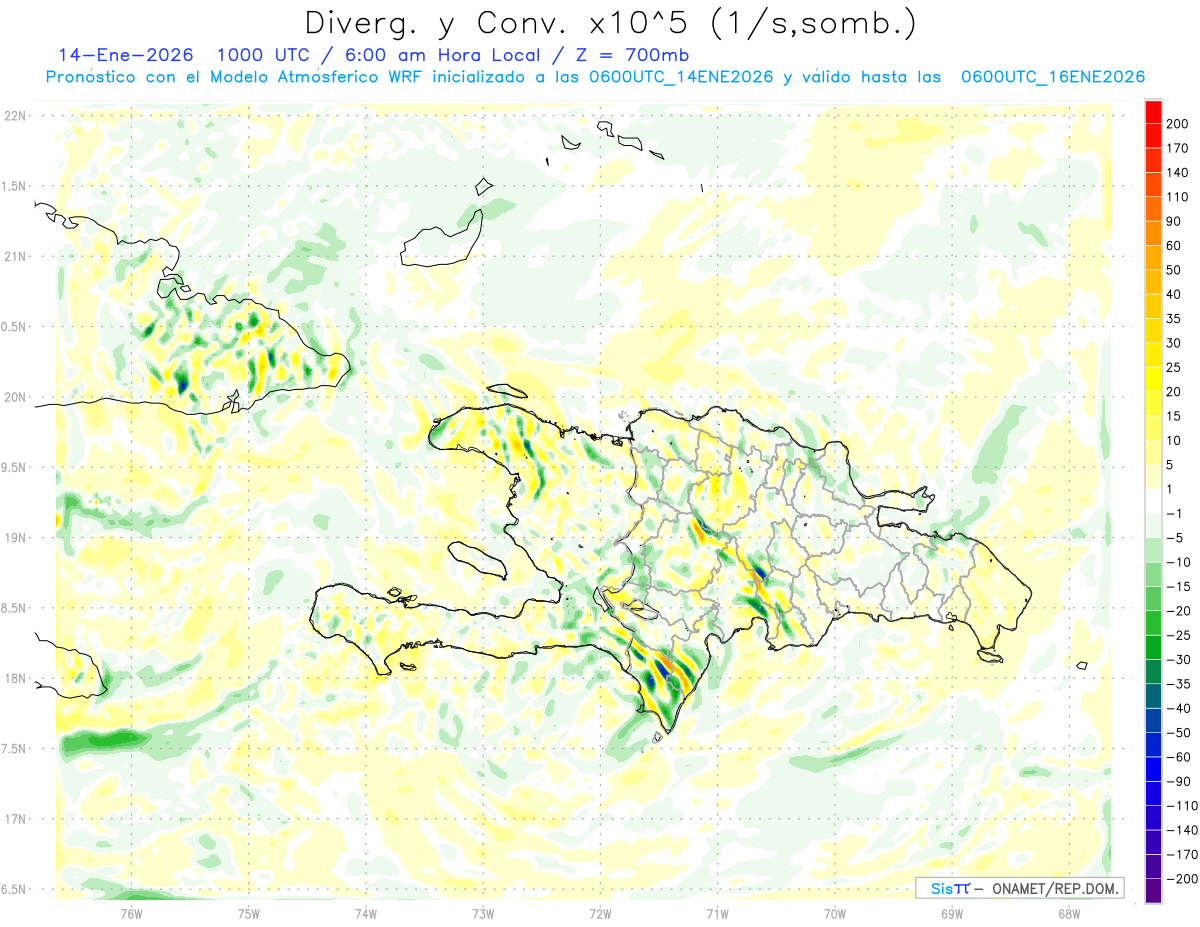The width and height of the screenshot is (1200, 927).
Task: Click the '200' value at the color scale top
Action: click(x=1177, y=124)
